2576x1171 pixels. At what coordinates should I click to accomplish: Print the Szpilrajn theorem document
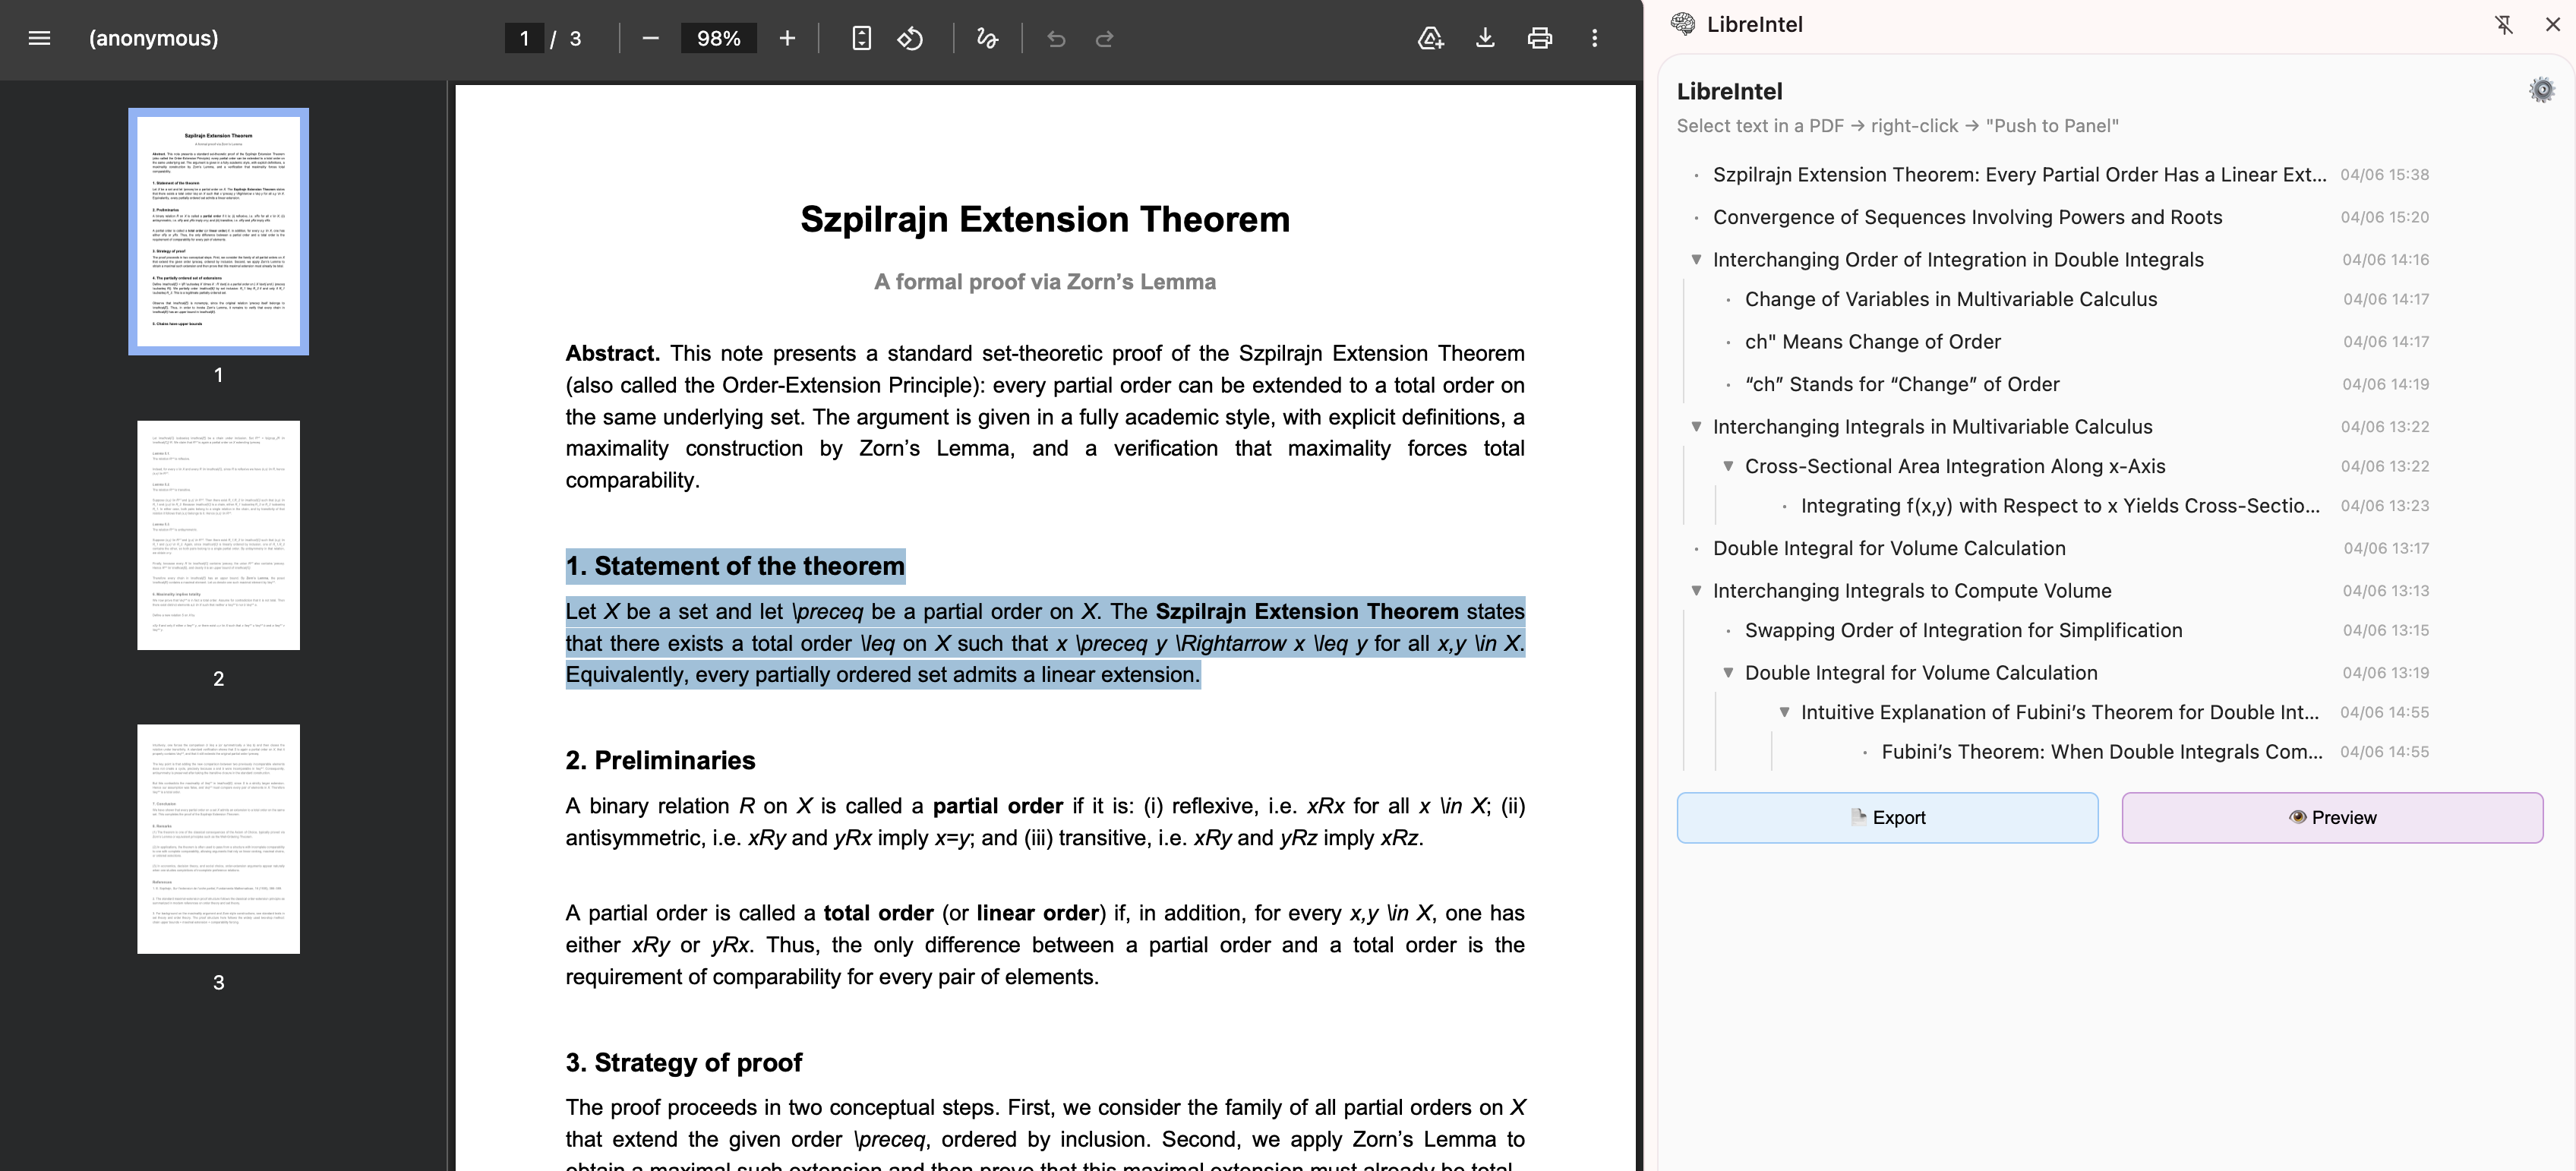1540,38
